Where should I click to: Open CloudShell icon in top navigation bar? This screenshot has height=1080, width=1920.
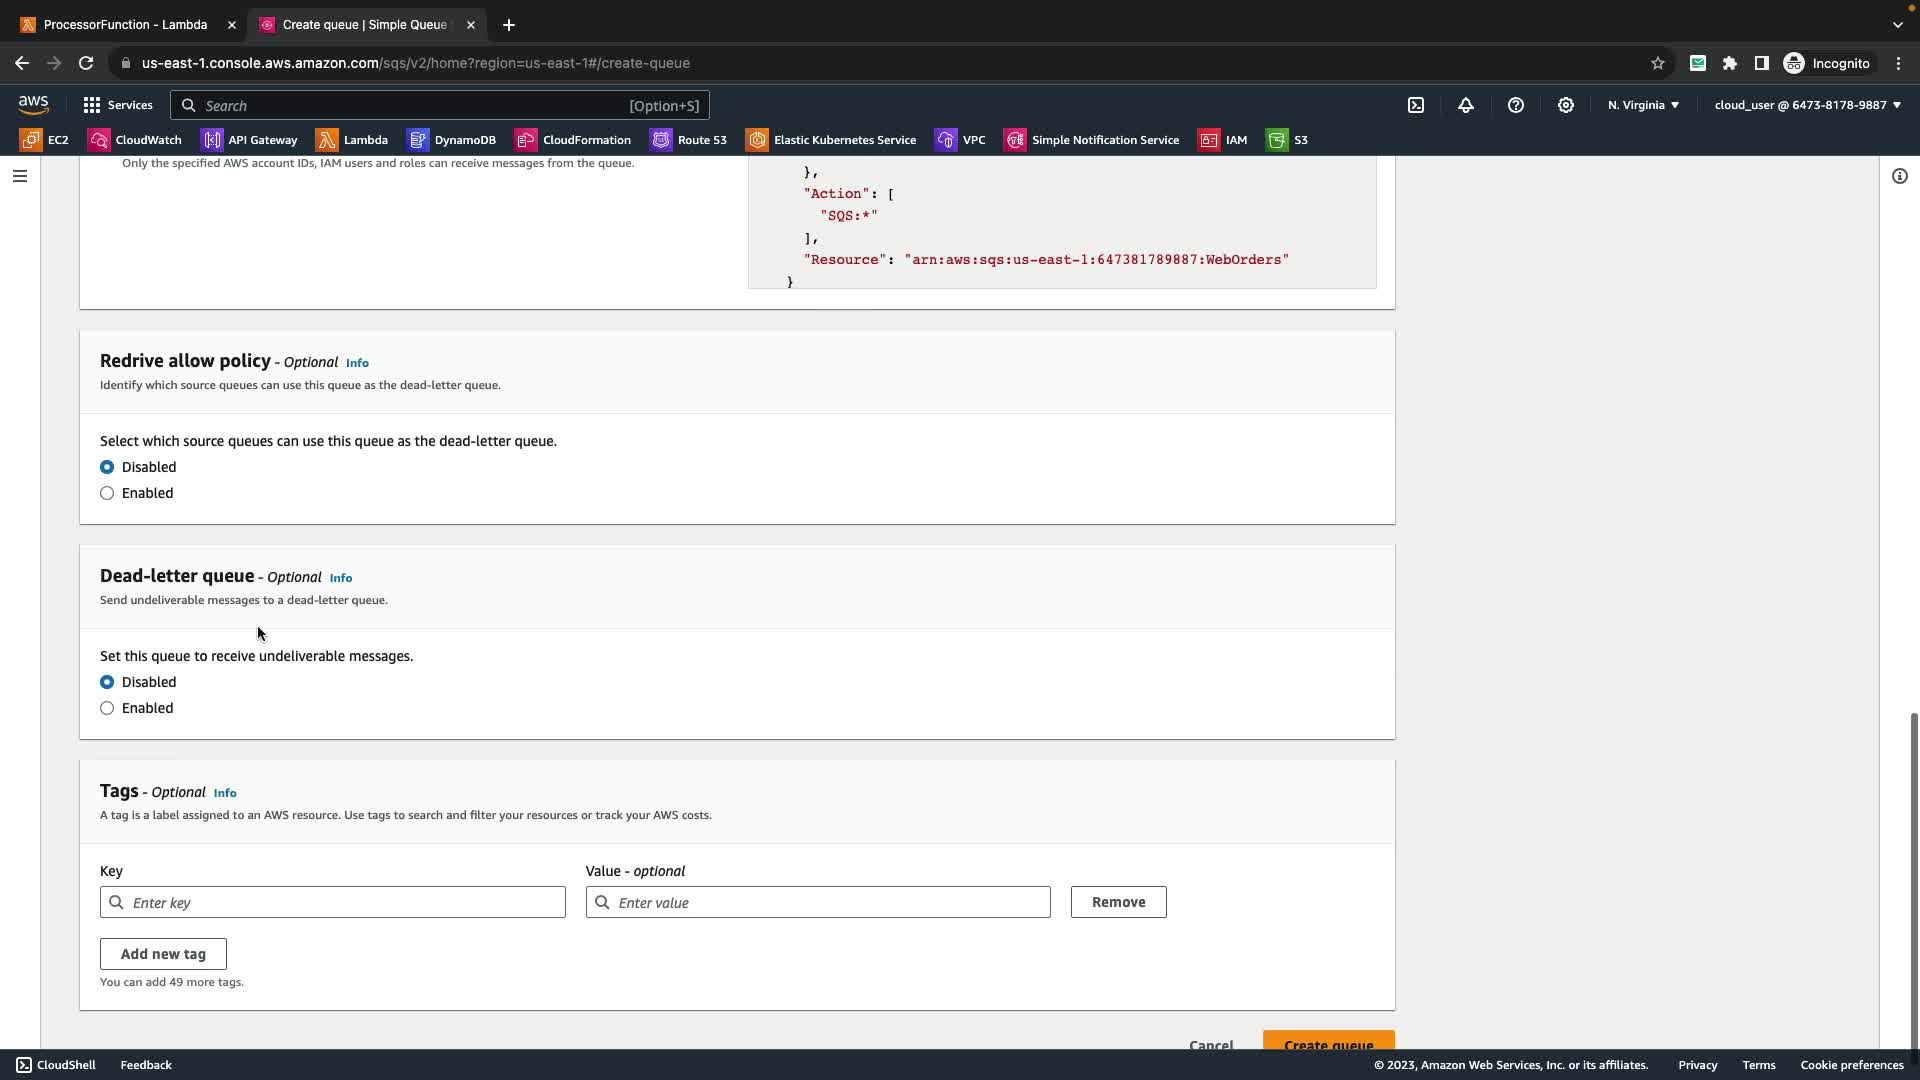1416,105
